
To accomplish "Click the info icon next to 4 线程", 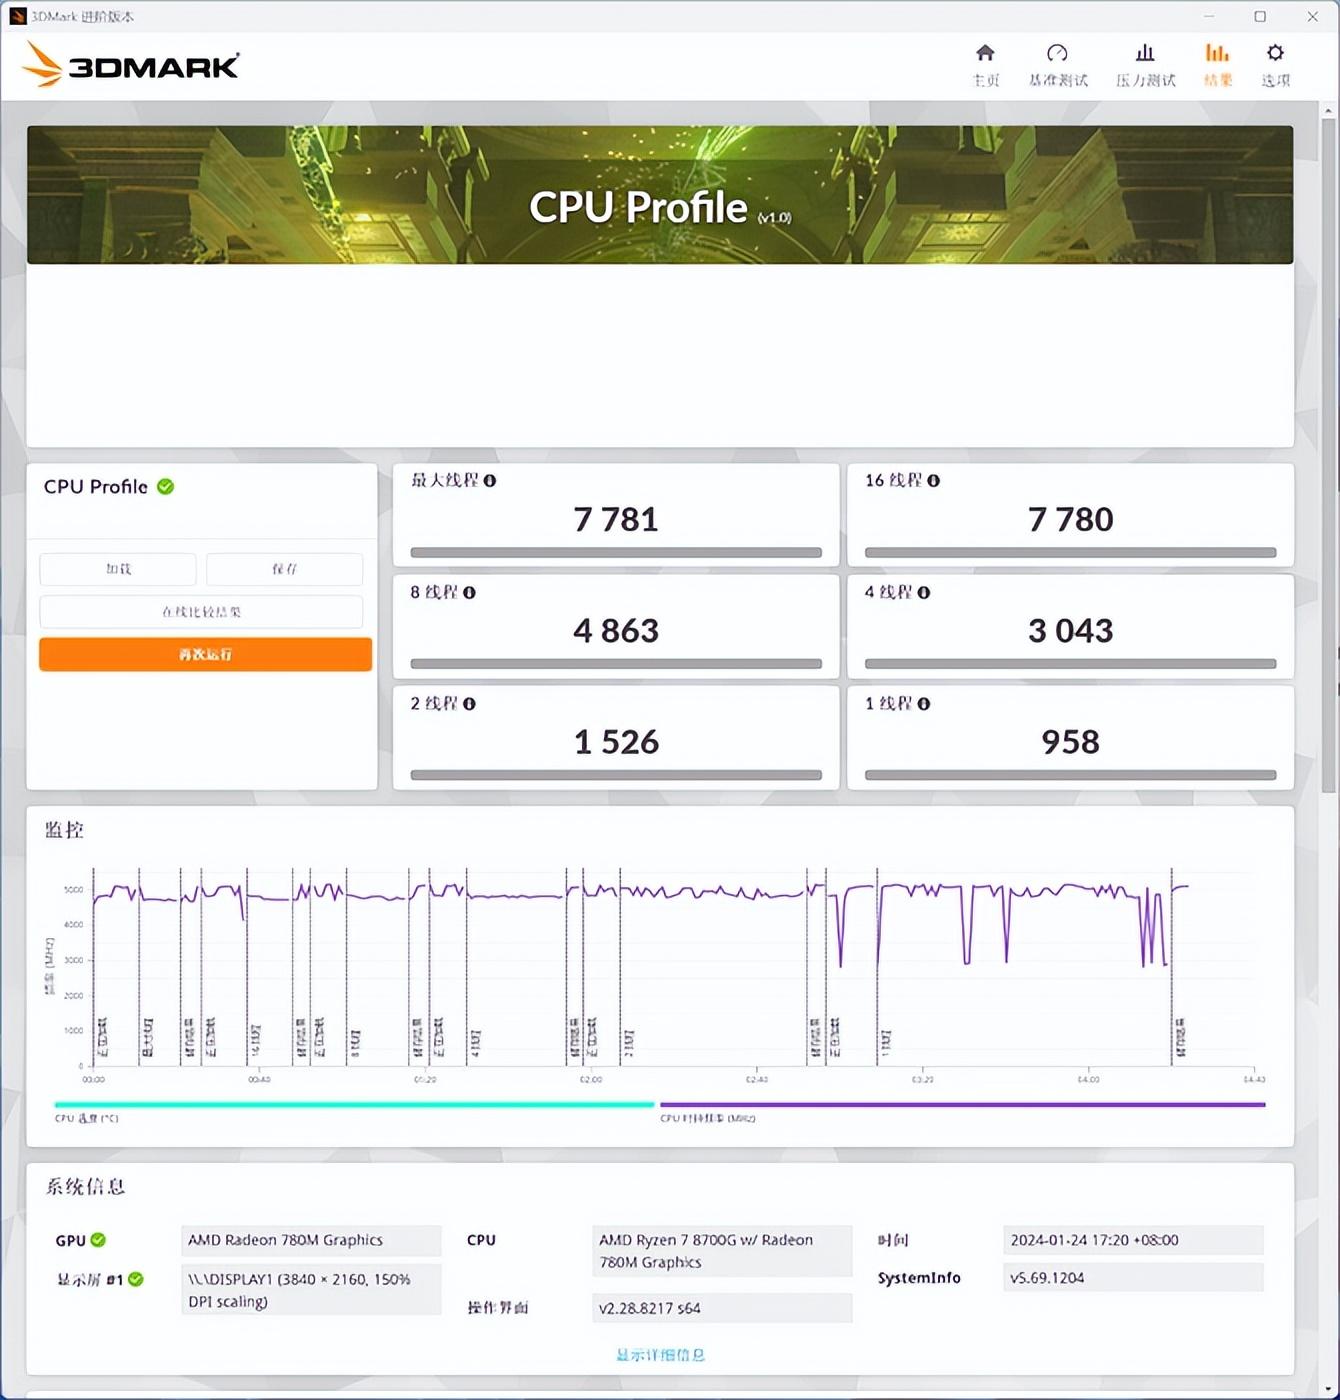I will coord(924,593).
